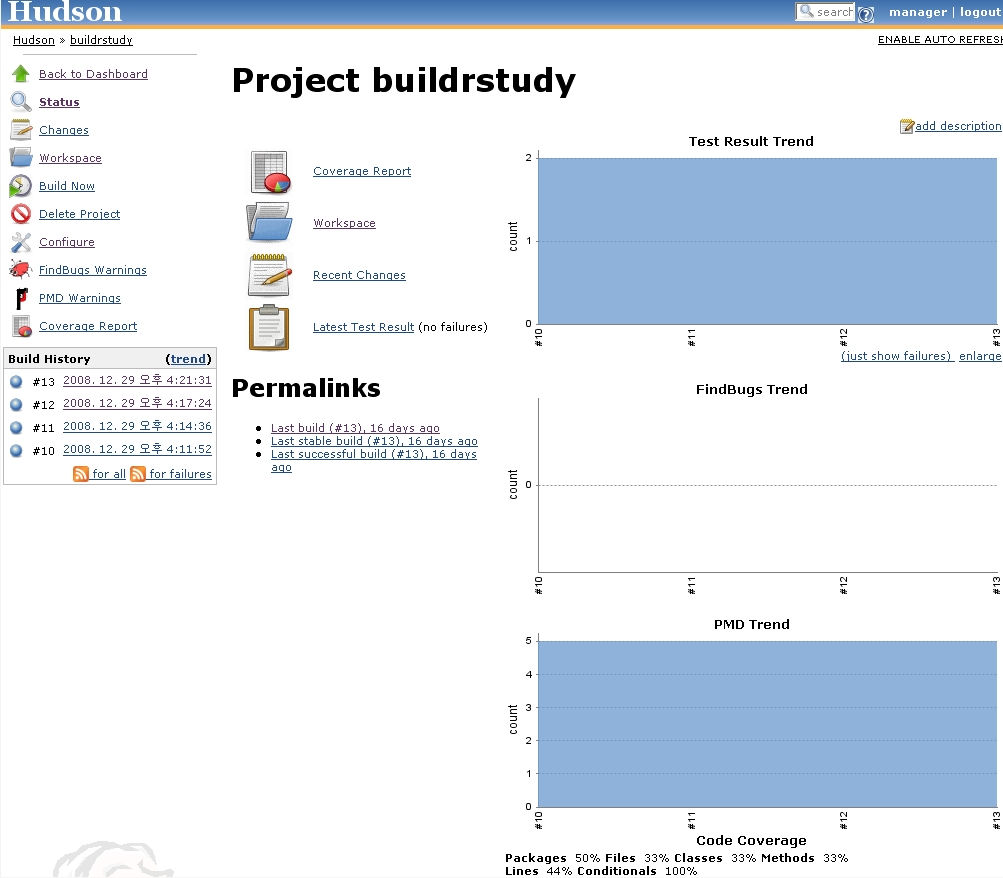Click the magnifying glass Status icon

[20, 102]
